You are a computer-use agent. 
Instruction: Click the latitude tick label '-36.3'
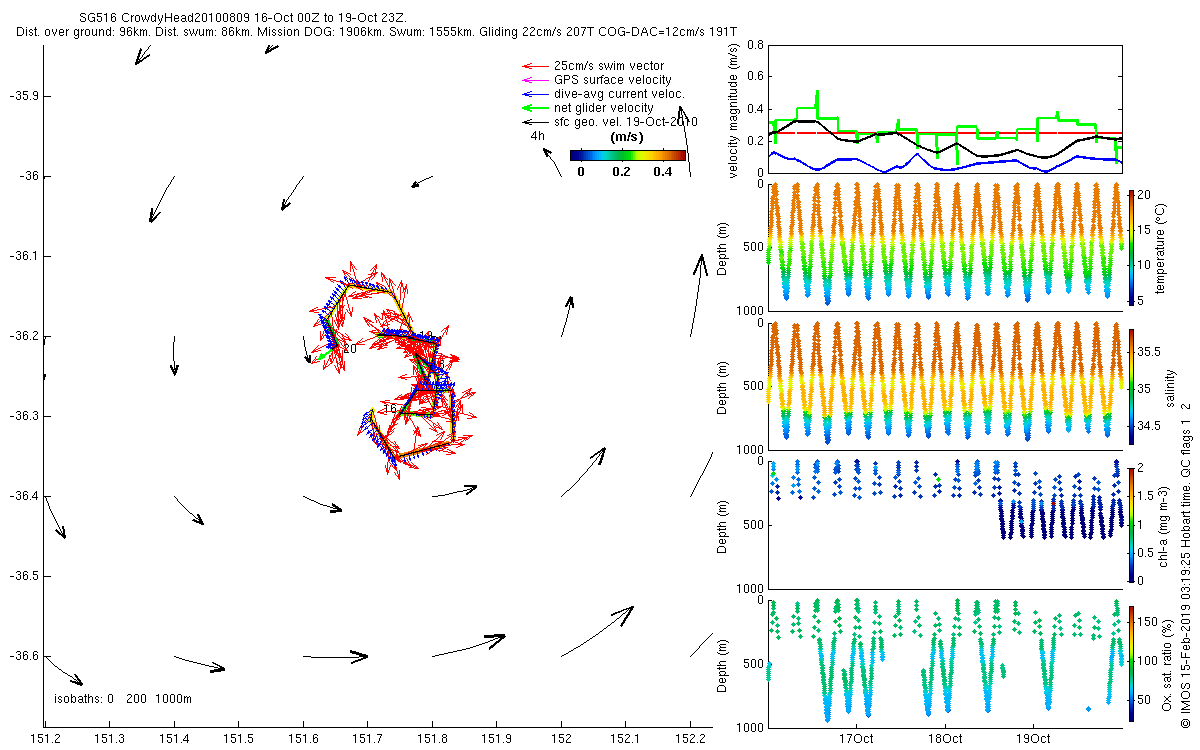point(23,416)
